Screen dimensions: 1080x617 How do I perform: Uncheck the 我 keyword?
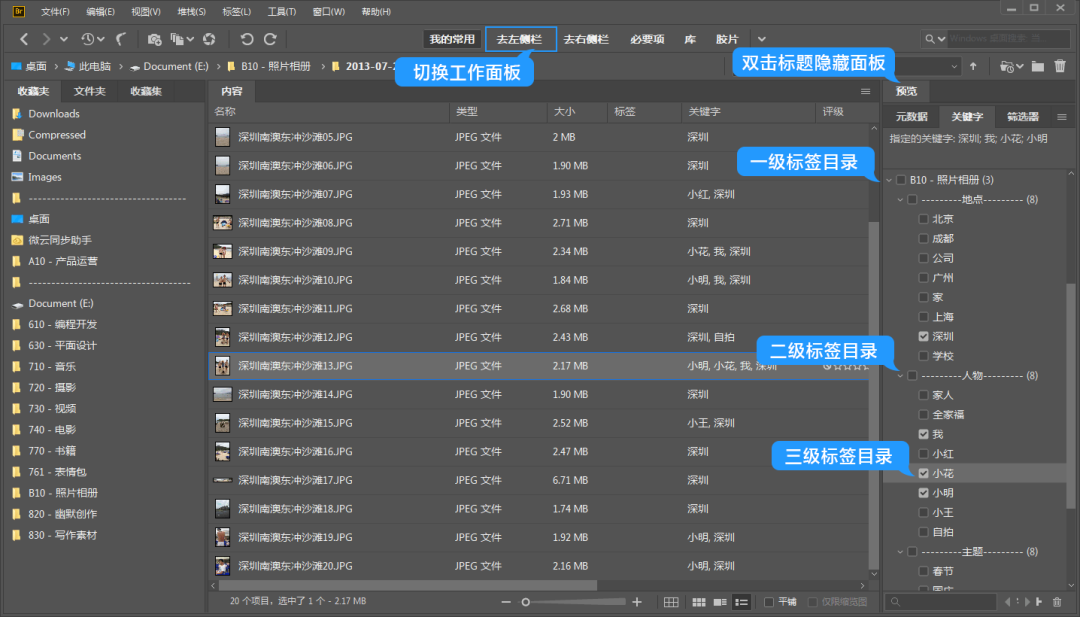pyautogui.click(x=924, y=434)
